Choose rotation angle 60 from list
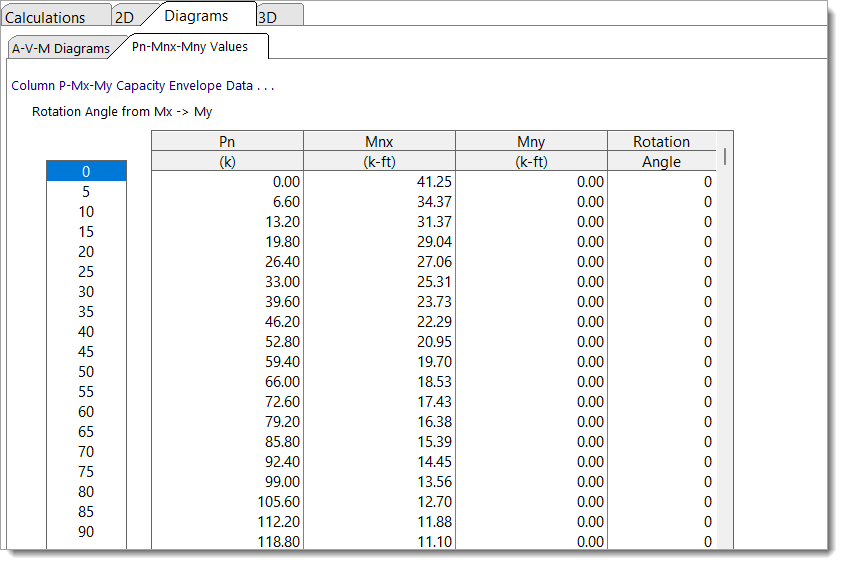Screen dimensions: 843x565 pyautogui.click(x=86, y=411)
